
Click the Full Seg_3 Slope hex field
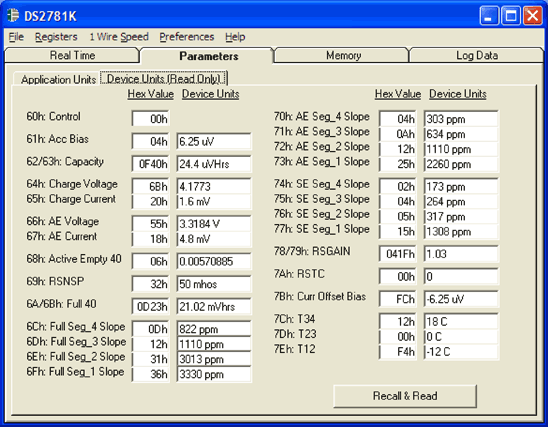[x=151, y=344]
